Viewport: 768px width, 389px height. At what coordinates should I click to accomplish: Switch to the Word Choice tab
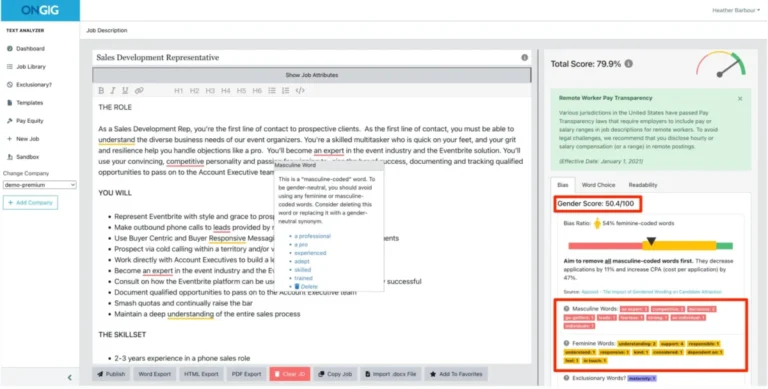tap(598, 185)
